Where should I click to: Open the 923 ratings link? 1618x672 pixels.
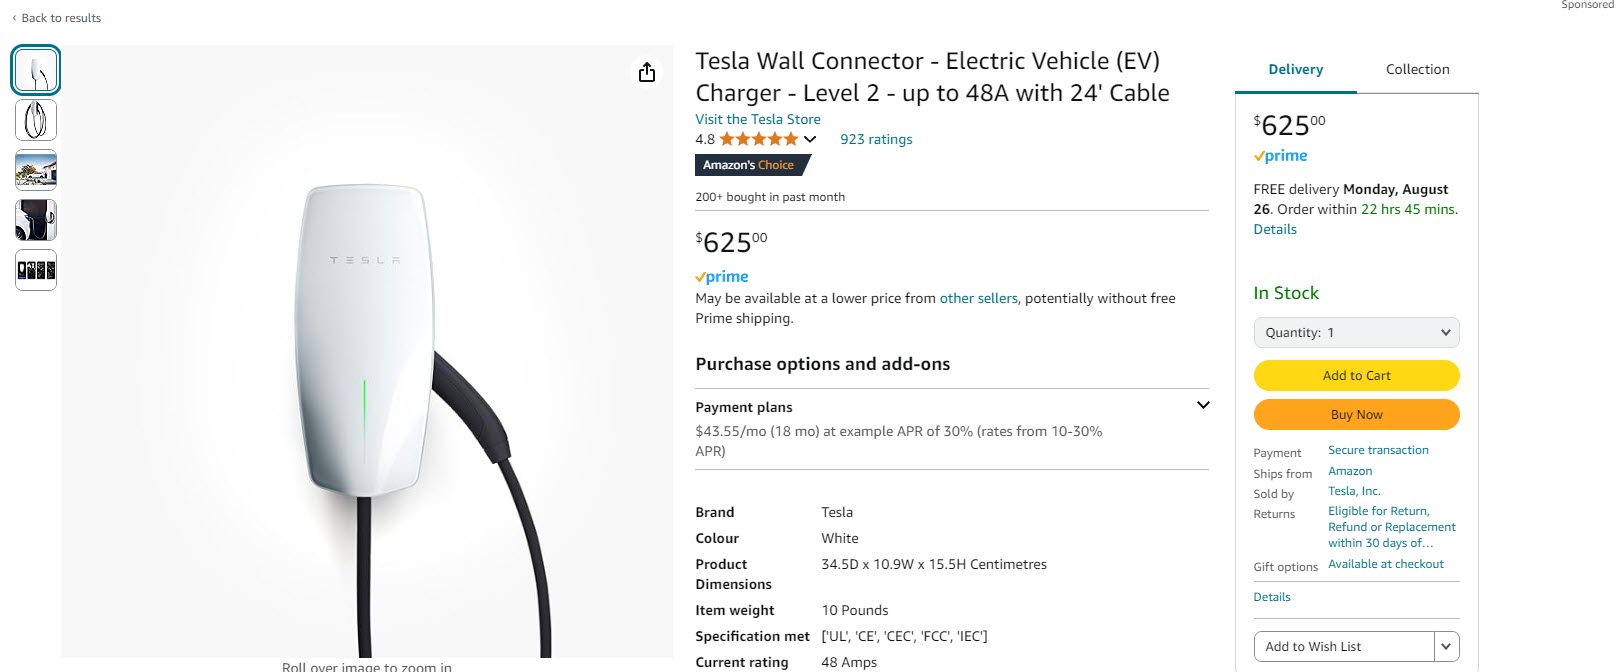pos(876,140)
